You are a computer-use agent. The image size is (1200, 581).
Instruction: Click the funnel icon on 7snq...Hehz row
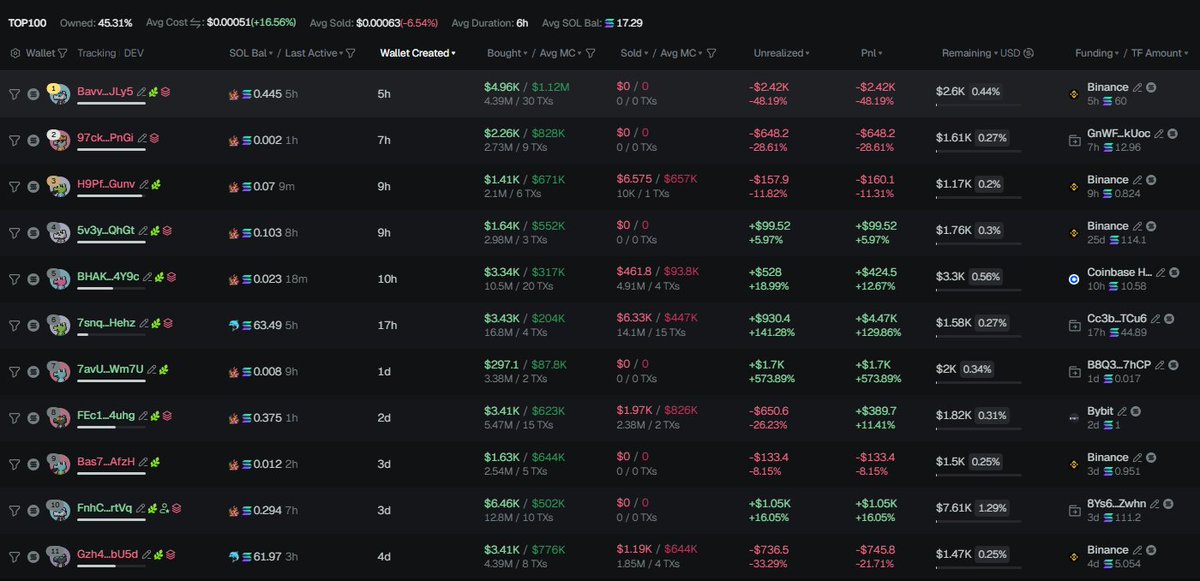pos(14,325)
